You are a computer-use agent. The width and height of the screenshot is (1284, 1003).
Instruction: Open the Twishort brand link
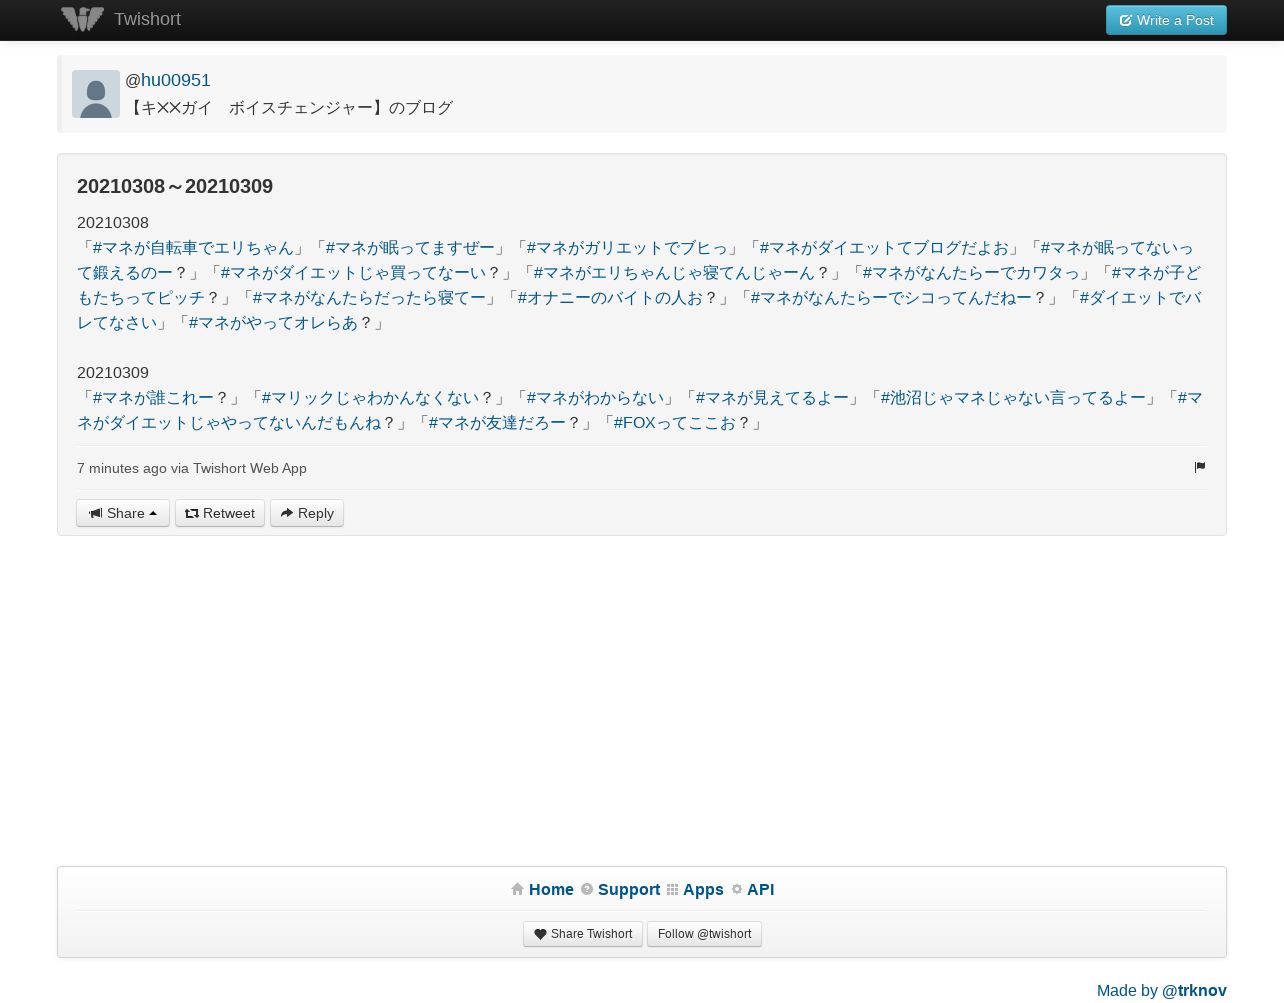click(147, 19)
